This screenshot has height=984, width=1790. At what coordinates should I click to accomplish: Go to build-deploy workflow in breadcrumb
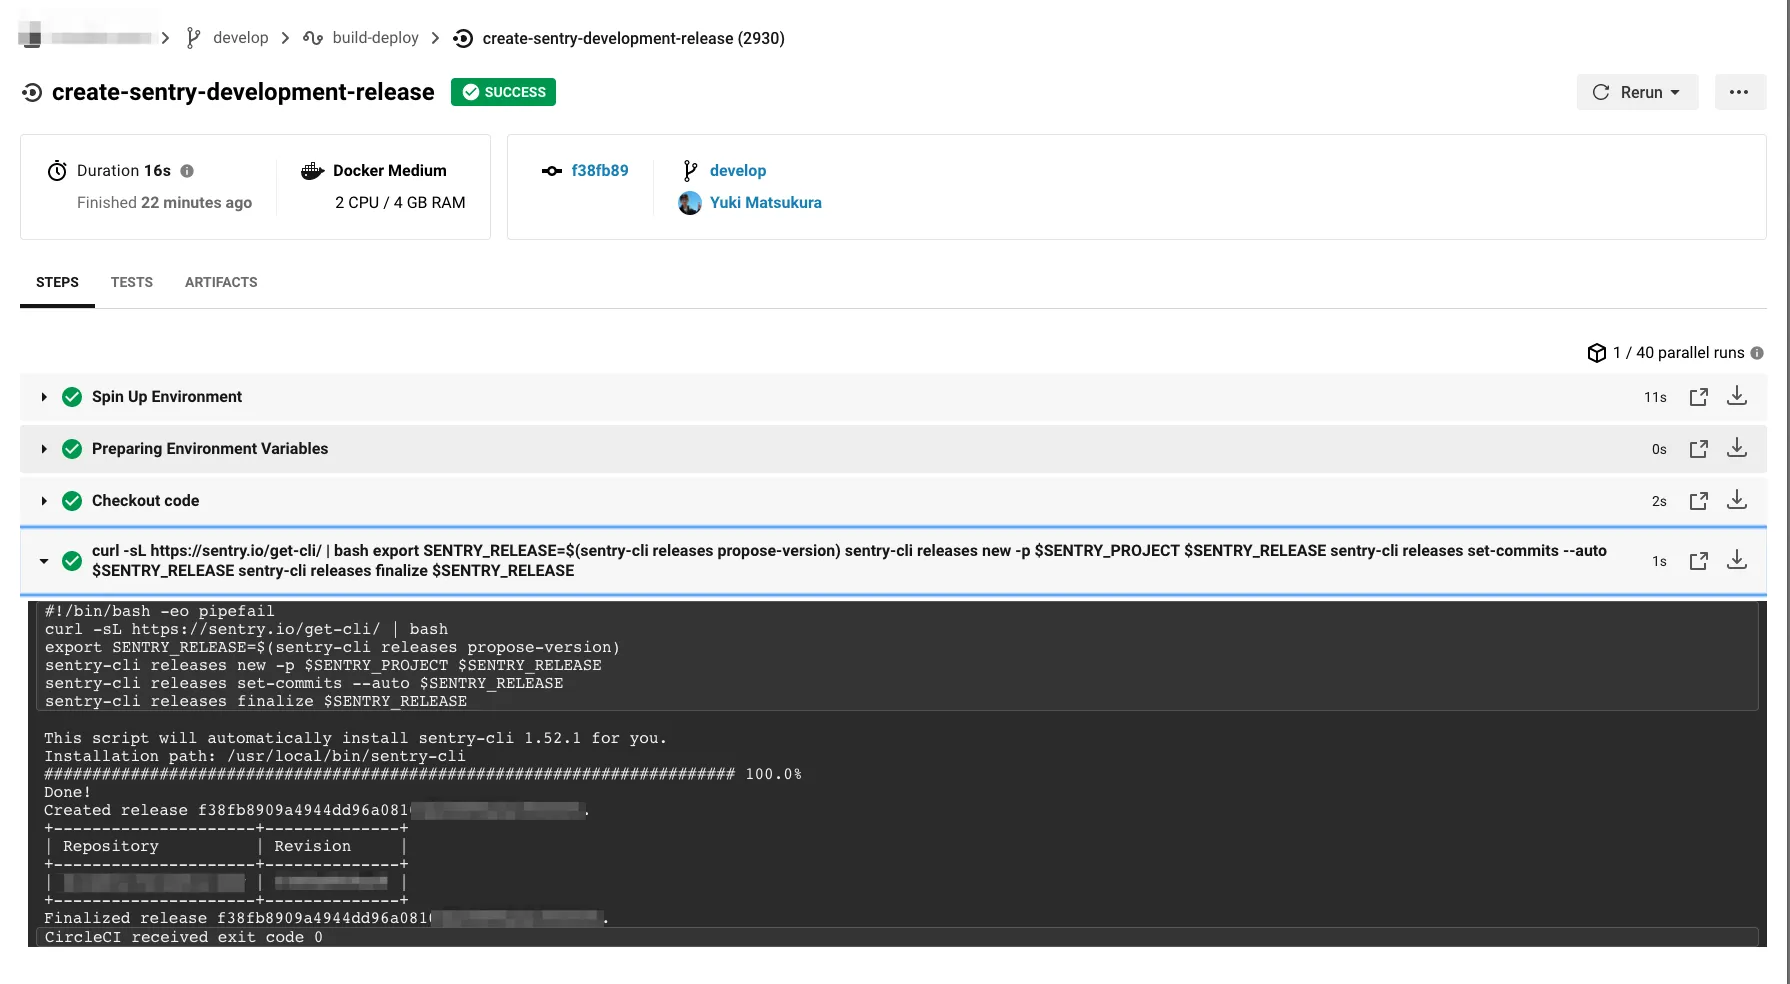tap(375, 38)
